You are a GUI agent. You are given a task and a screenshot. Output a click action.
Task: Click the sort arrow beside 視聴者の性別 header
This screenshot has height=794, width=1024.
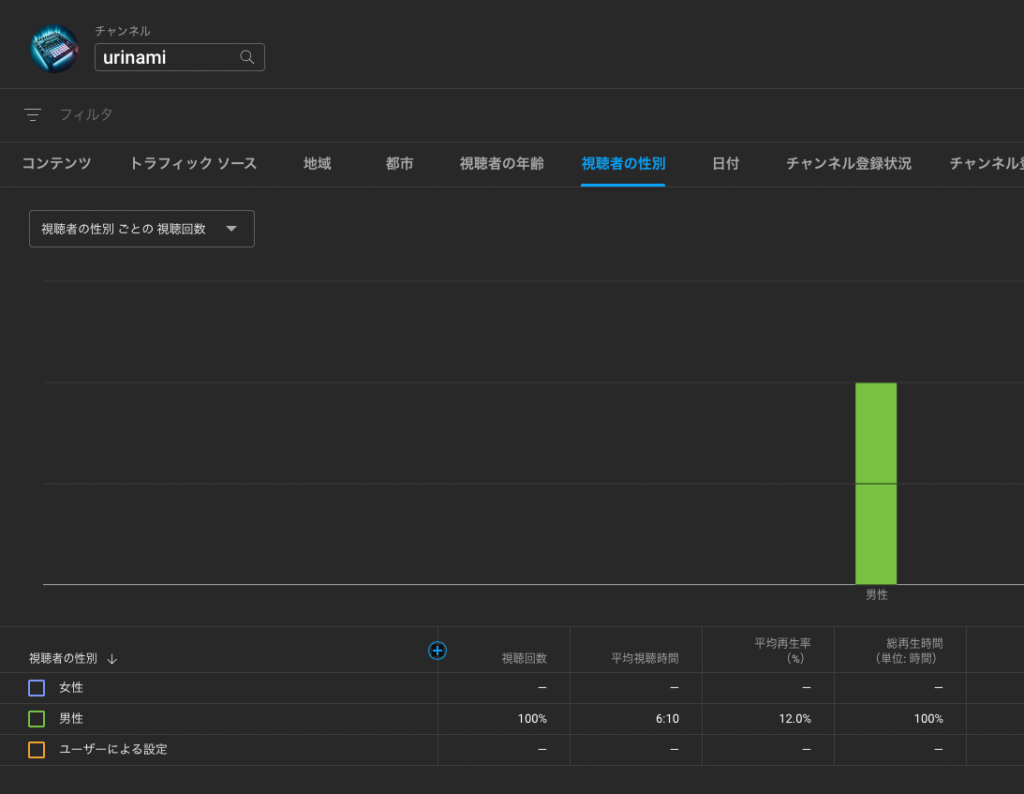tap(112, 659)
